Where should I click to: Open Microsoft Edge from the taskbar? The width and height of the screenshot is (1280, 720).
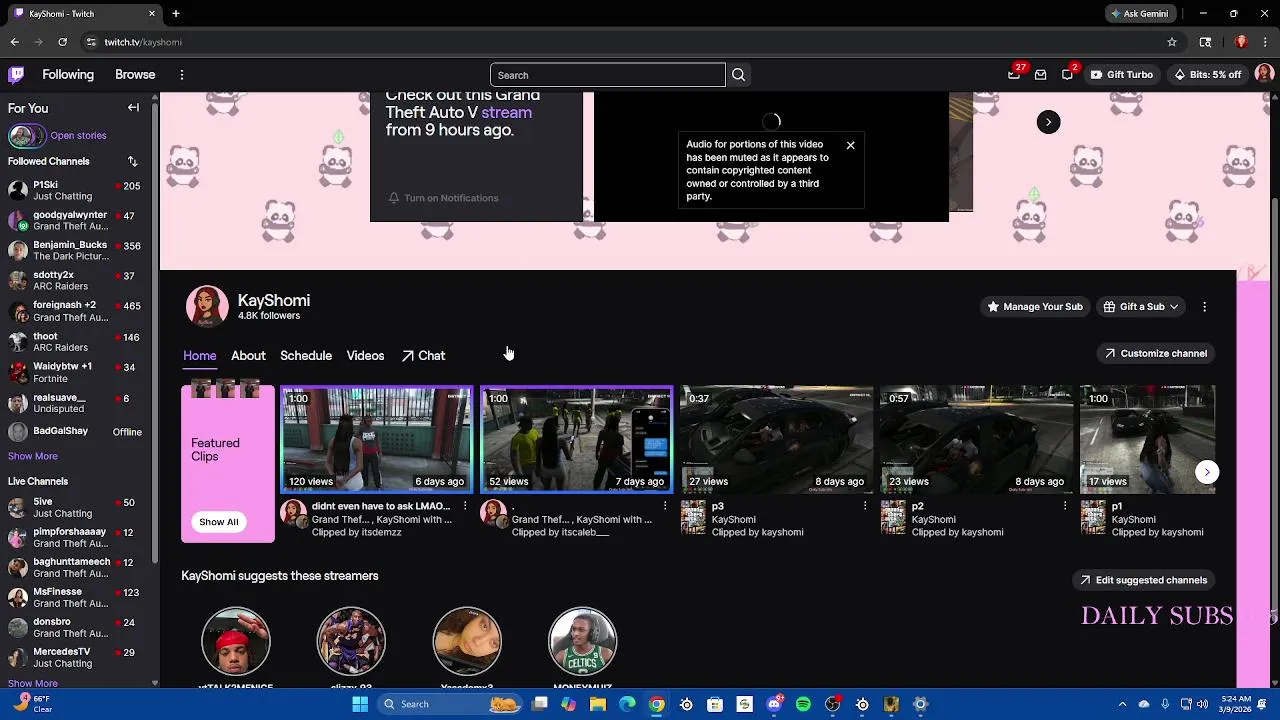click(x=627, y=704)
